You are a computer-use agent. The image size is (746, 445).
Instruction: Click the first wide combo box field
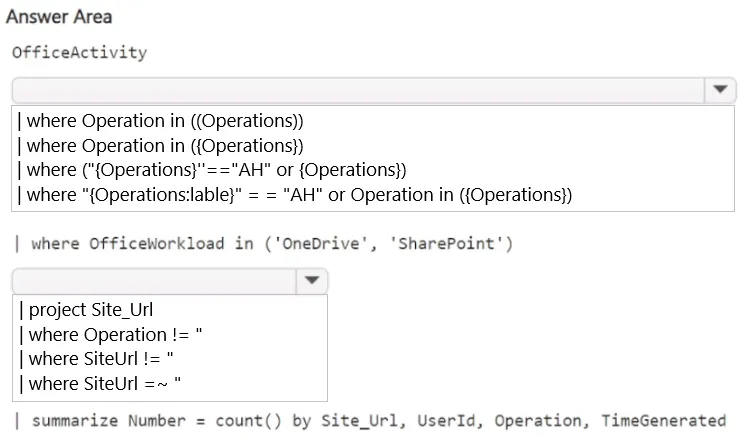click(358, 90)
